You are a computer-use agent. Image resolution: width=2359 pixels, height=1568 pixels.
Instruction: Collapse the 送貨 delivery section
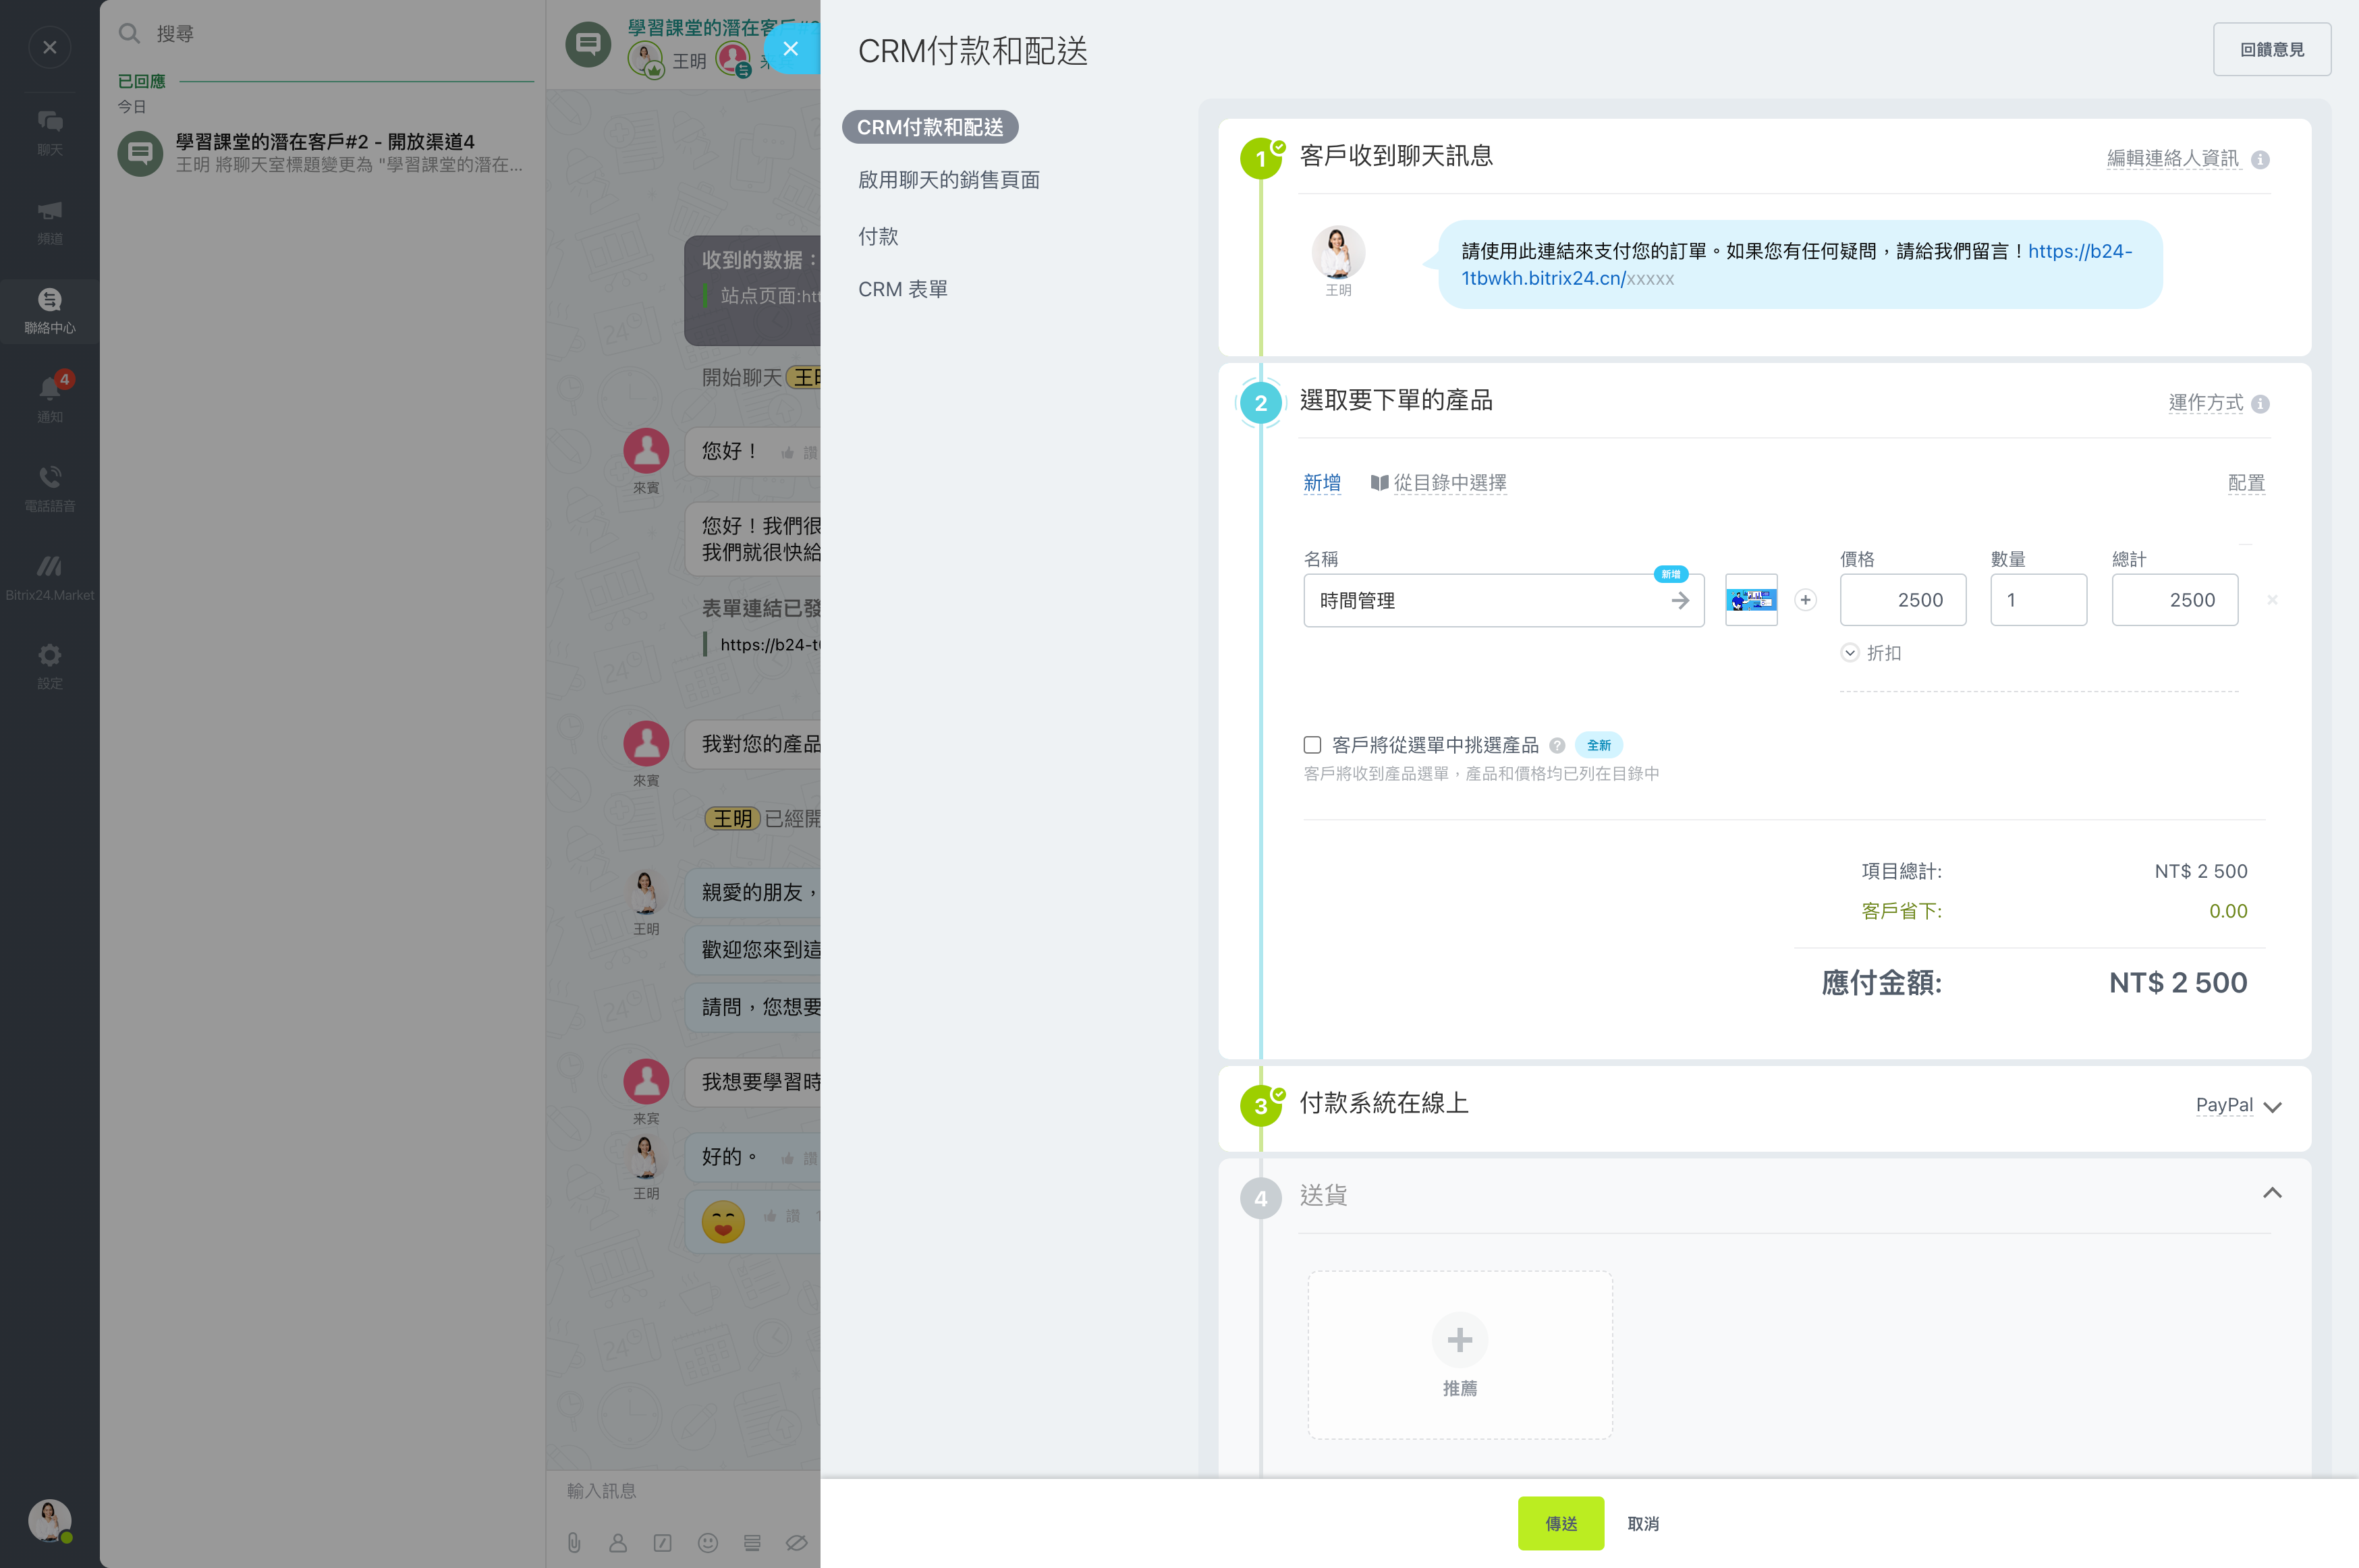(x=2272, y=1194)
